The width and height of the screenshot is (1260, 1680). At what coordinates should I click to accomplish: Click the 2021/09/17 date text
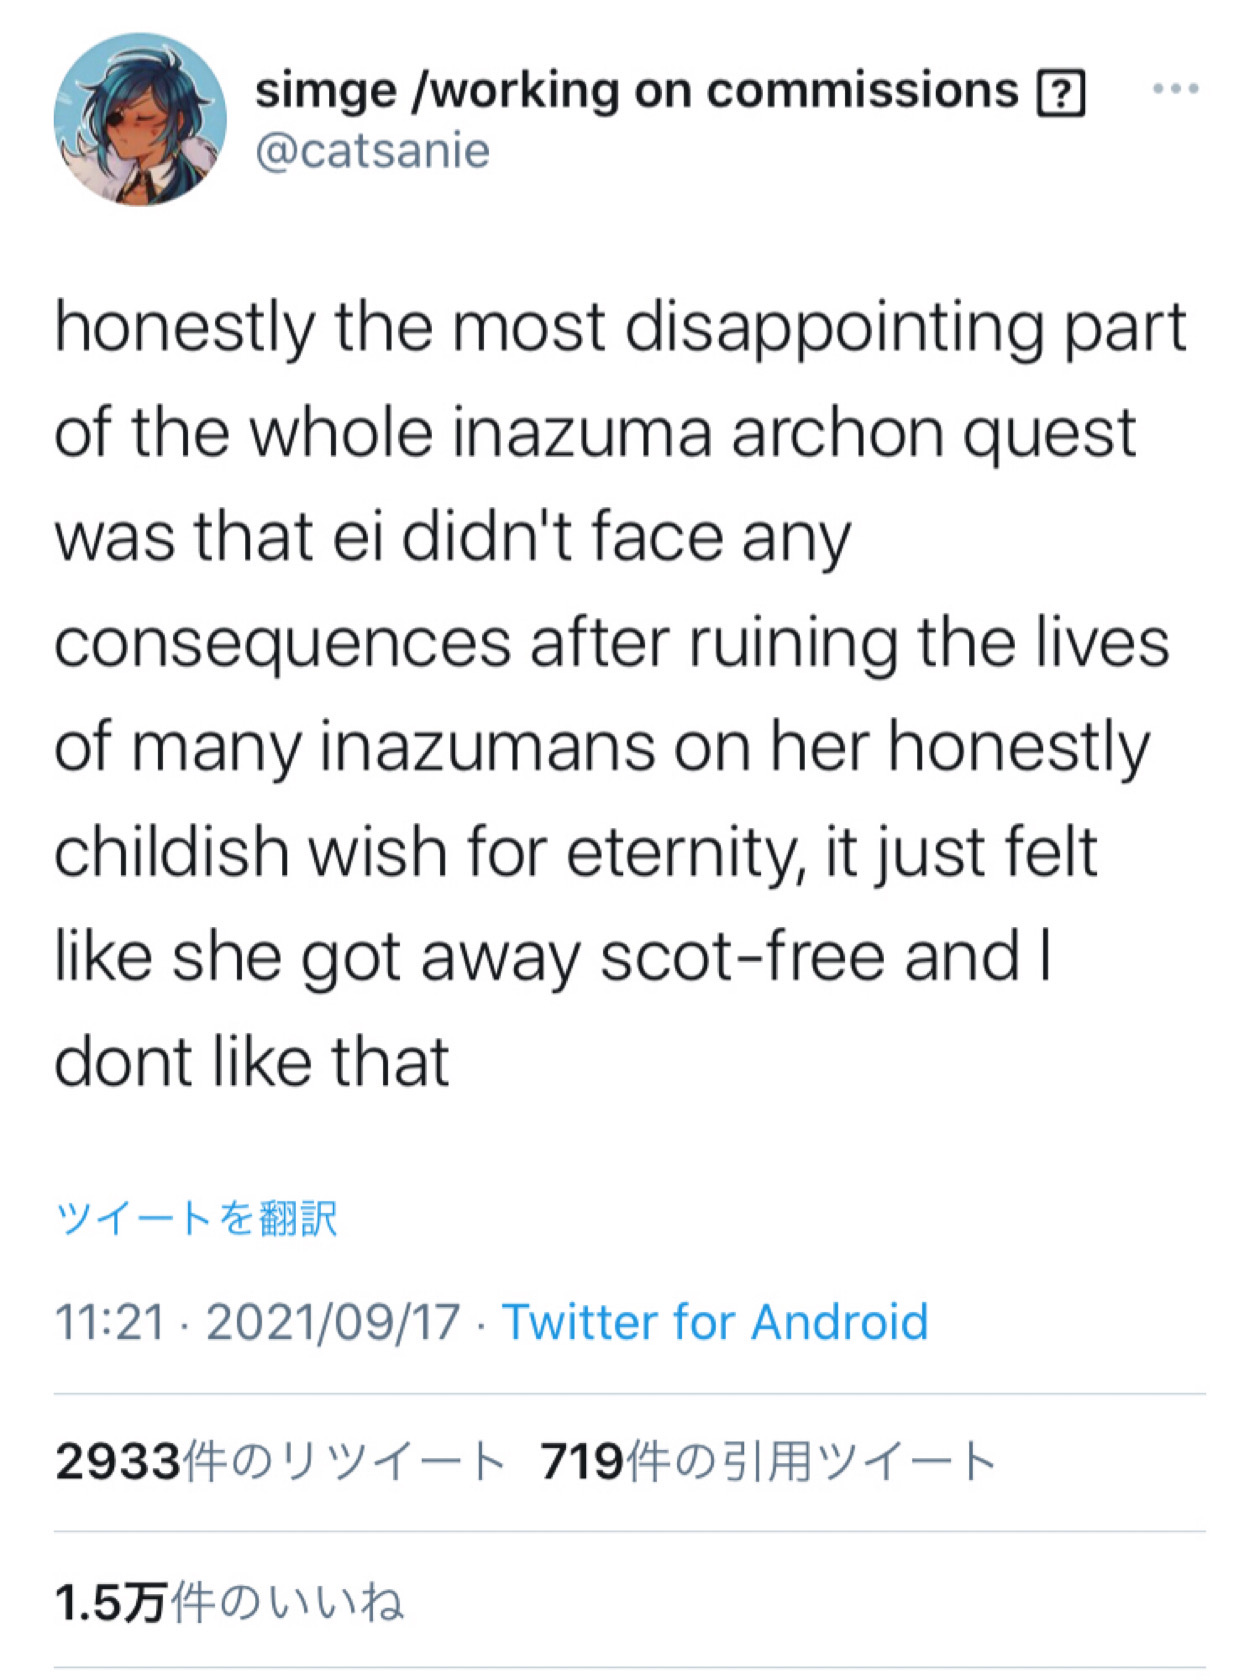(333, 1322)
